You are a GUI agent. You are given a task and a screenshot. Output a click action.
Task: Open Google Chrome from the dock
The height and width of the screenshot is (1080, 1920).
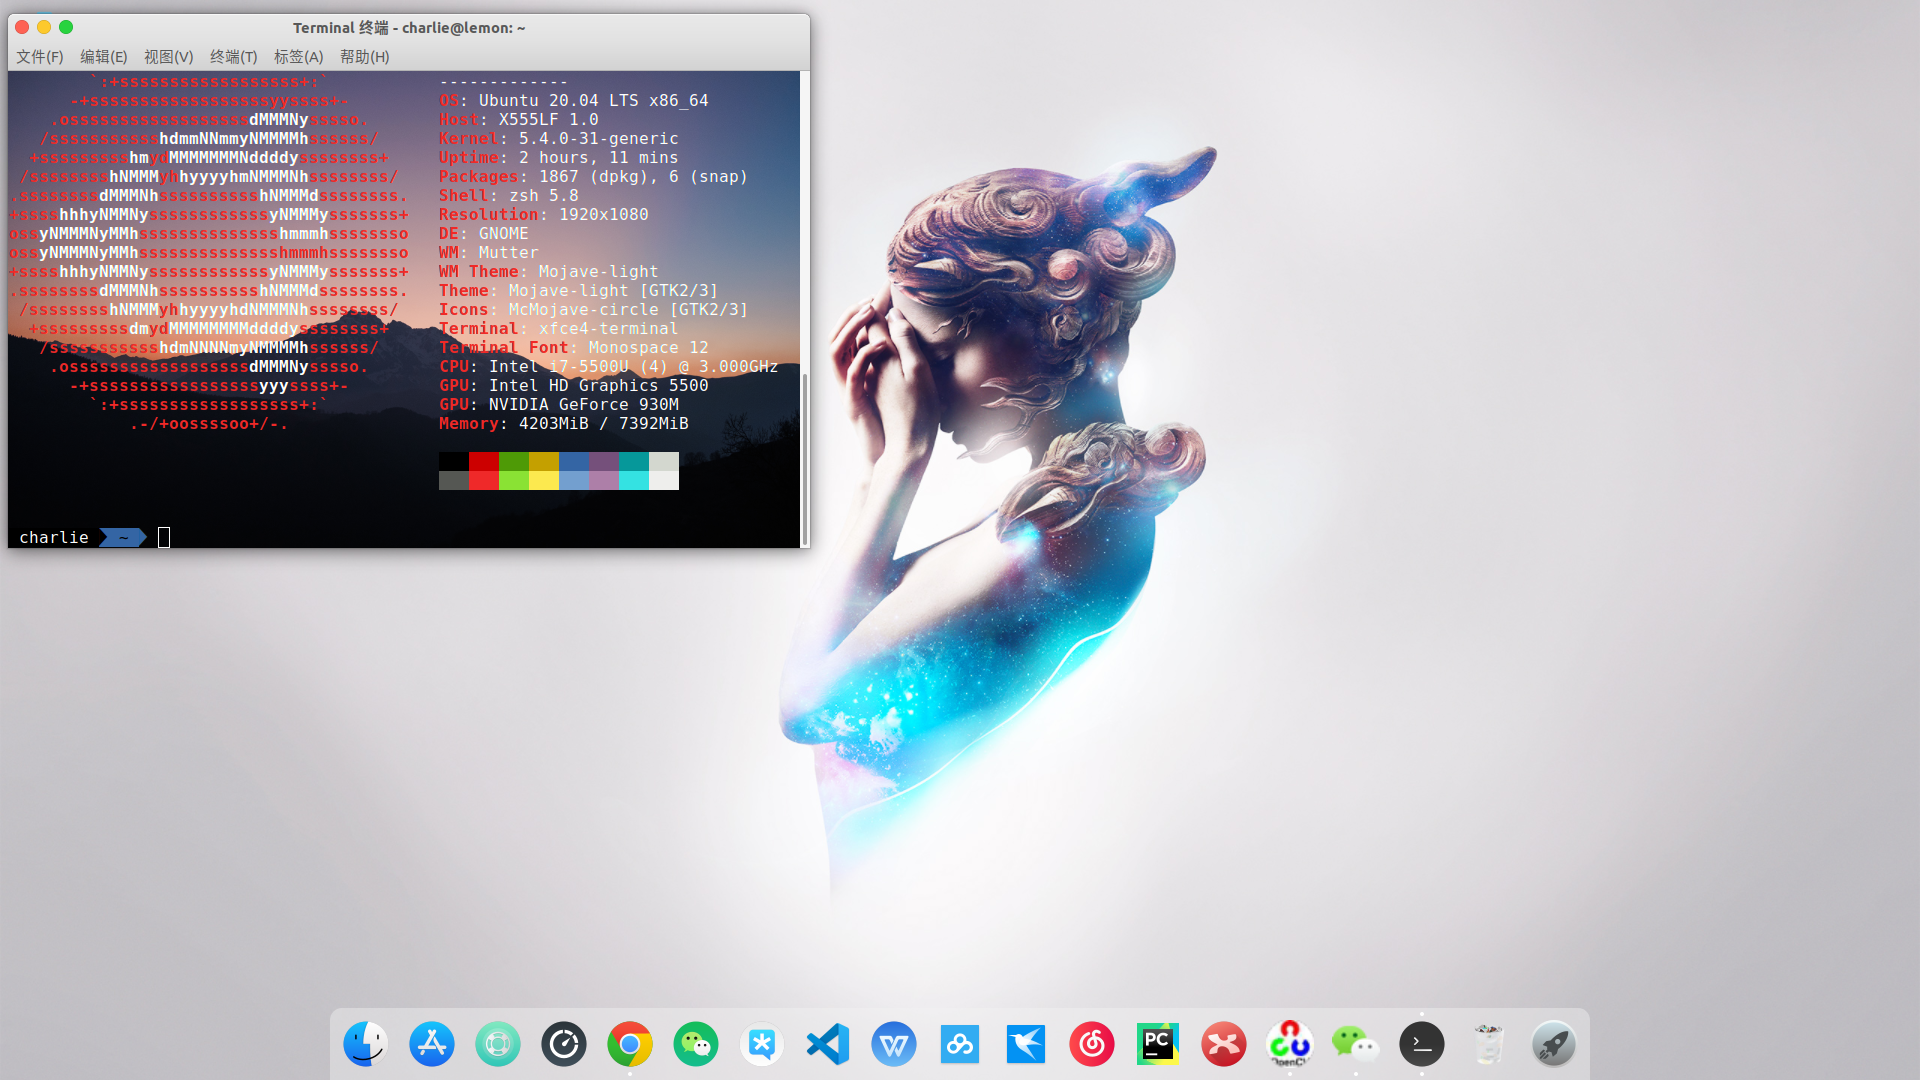[x=629, y=1044]
